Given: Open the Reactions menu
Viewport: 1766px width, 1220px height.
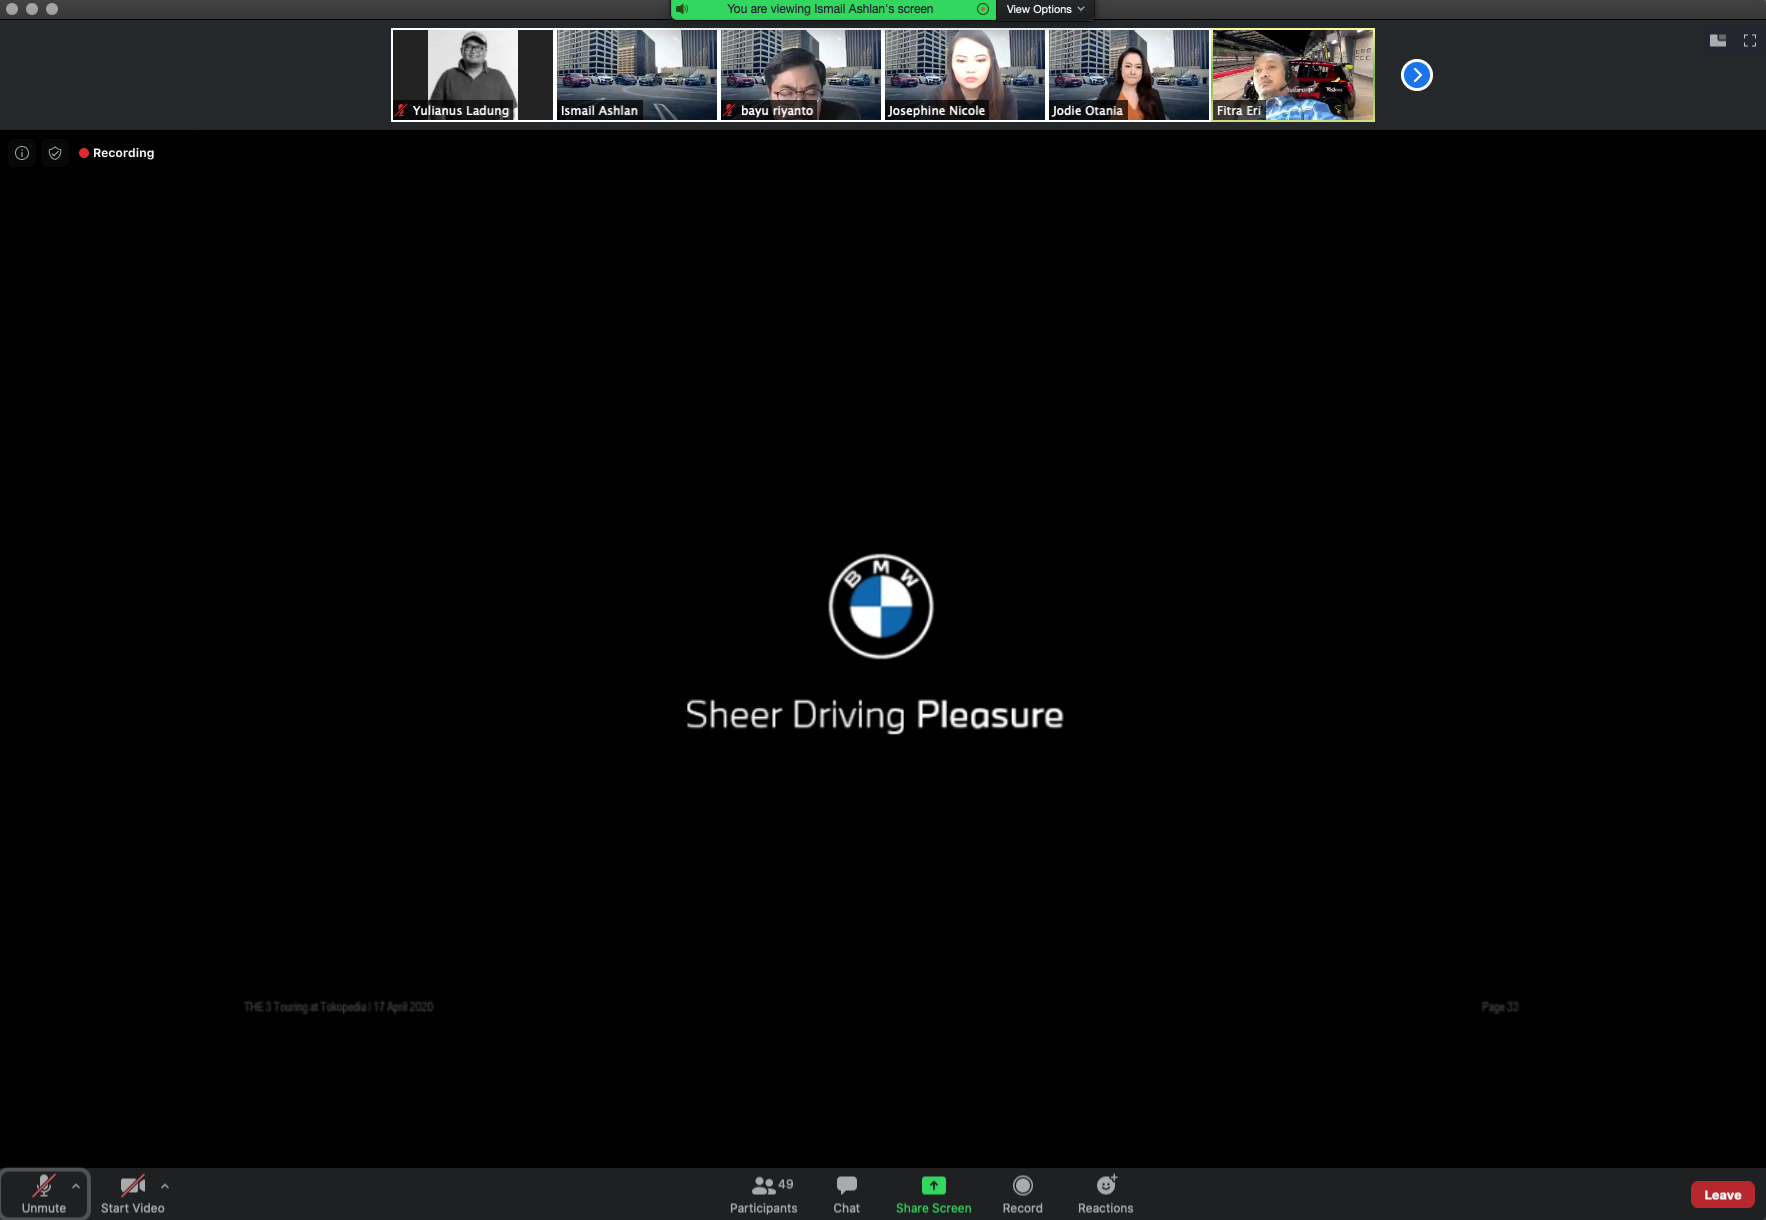Looking at the screenshot, I should [x=1105, y=1194].
